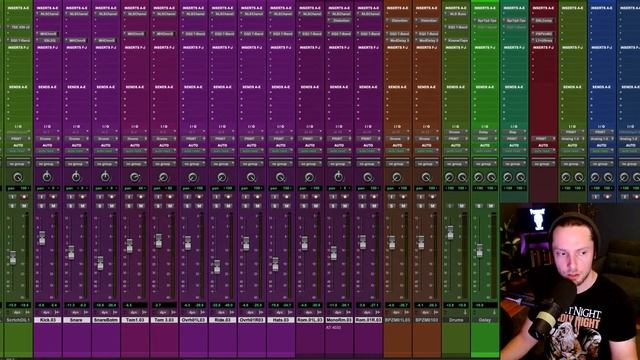Click Kick.03 Inserts A-E header

click(47, 8)
